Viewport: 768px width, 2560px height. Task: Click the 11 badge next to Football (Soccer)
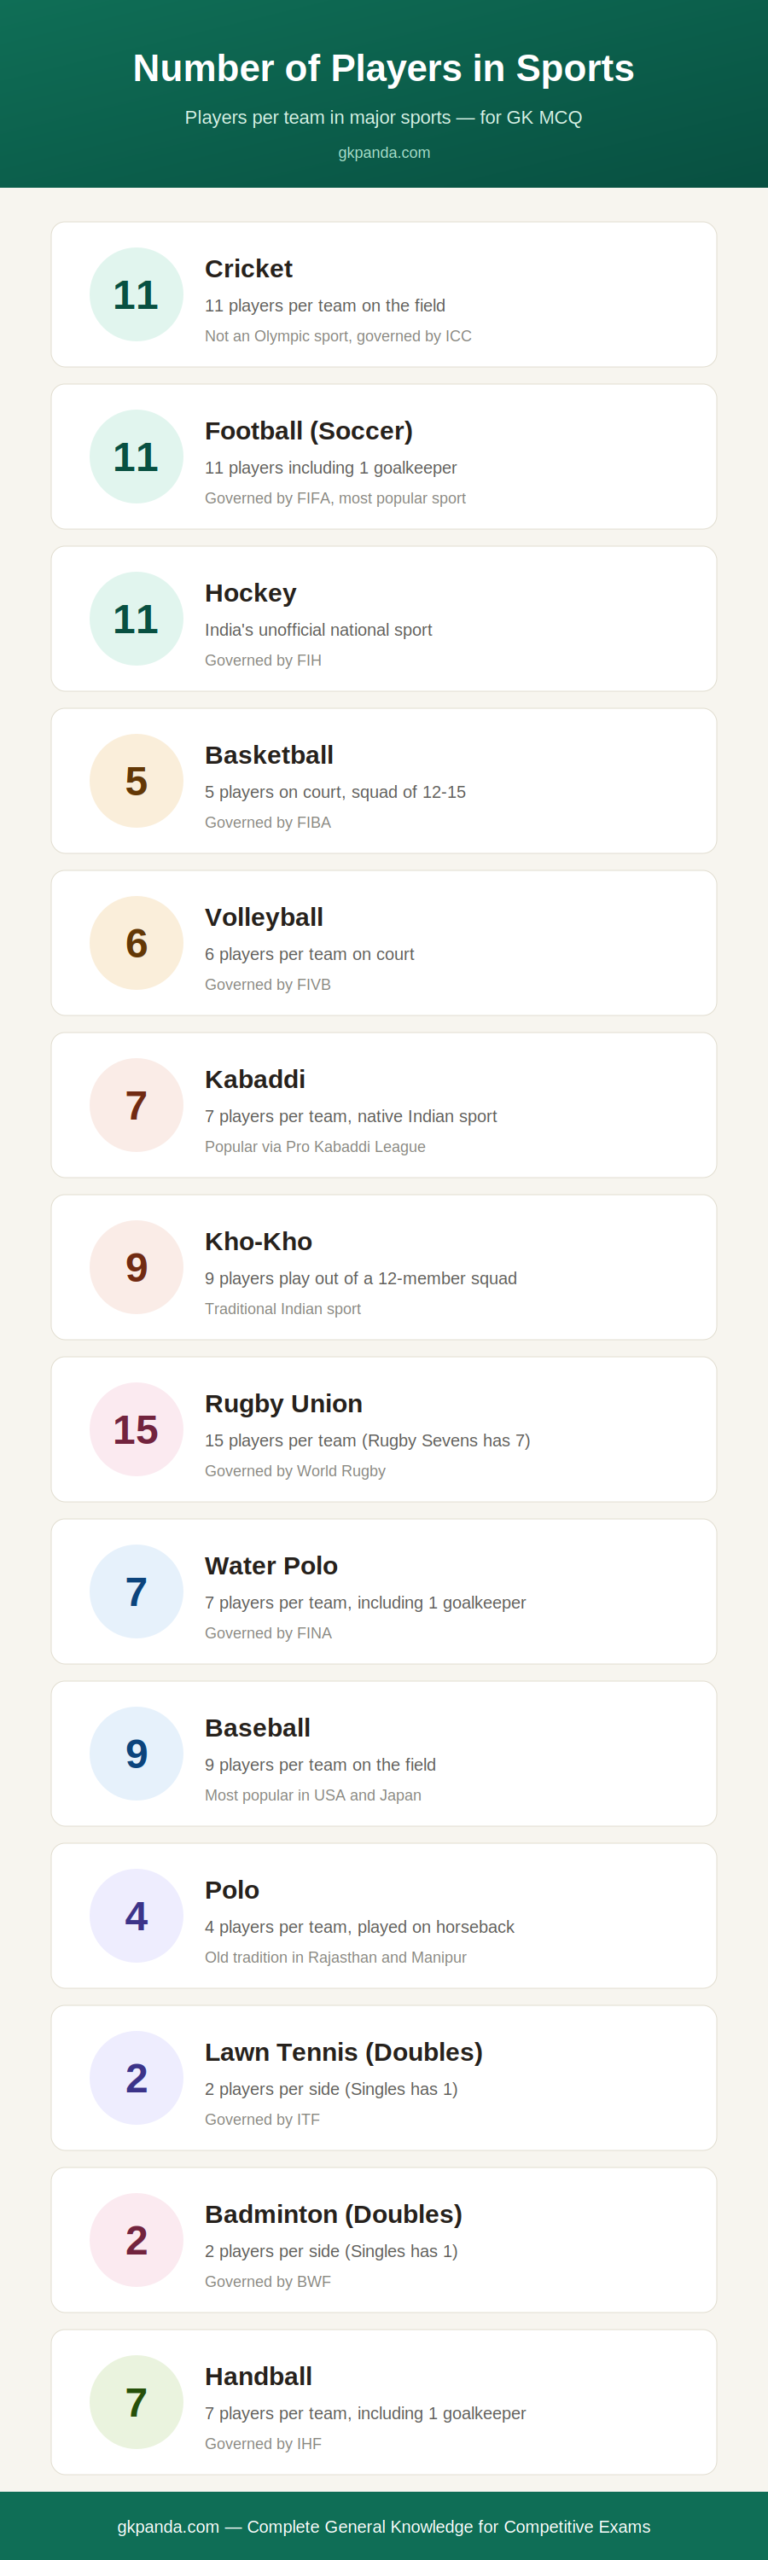click(136, 456)
